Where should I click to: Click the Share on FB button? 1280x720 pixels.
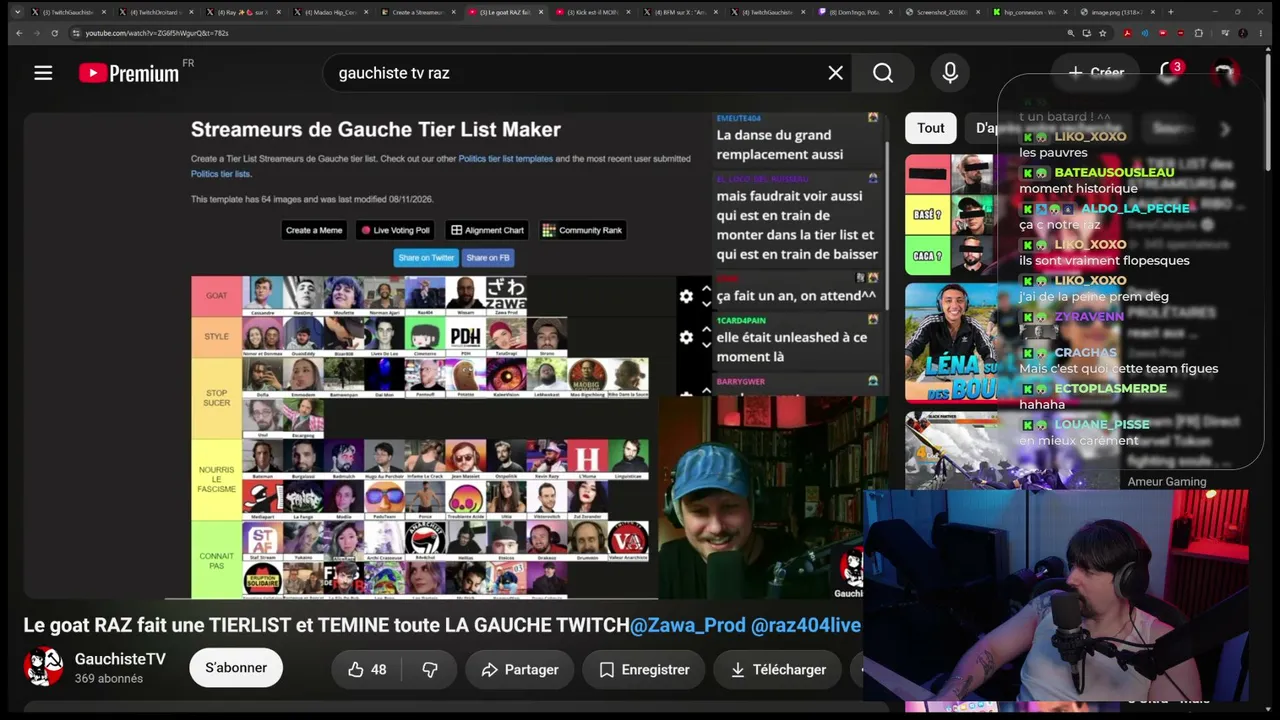coord(488,258)
